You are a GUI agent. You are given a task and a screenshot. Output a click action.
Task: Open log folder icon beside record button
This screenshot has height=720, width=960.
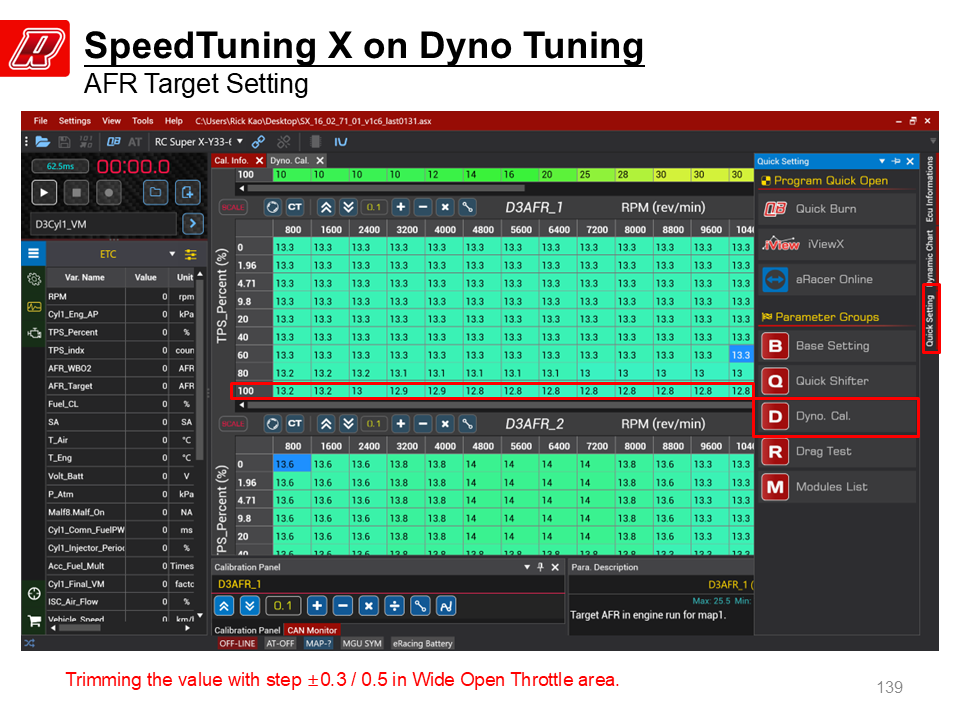tap(156, 192)
